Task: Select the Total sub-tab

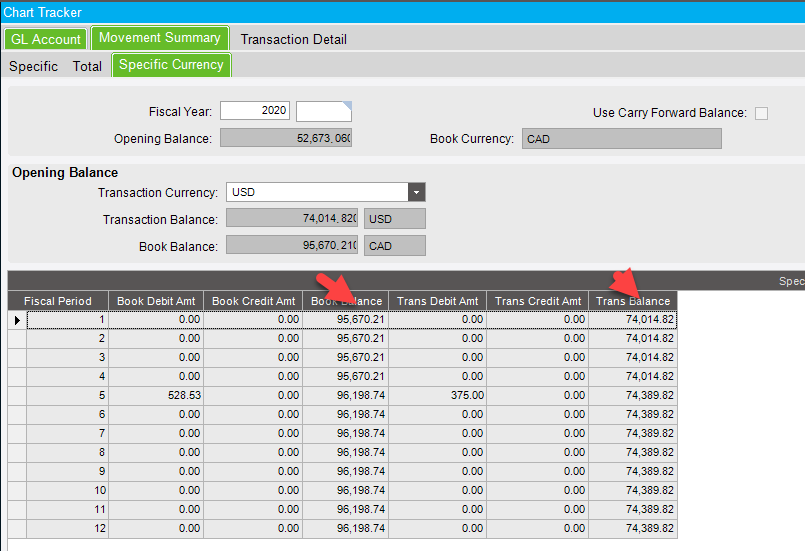Action: coord(87,66)
